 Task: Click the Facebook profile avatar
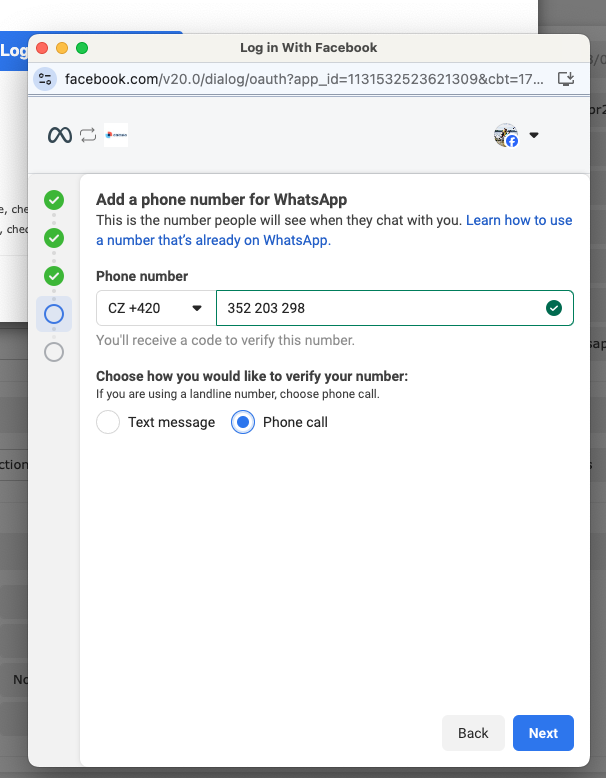point(506,135)
